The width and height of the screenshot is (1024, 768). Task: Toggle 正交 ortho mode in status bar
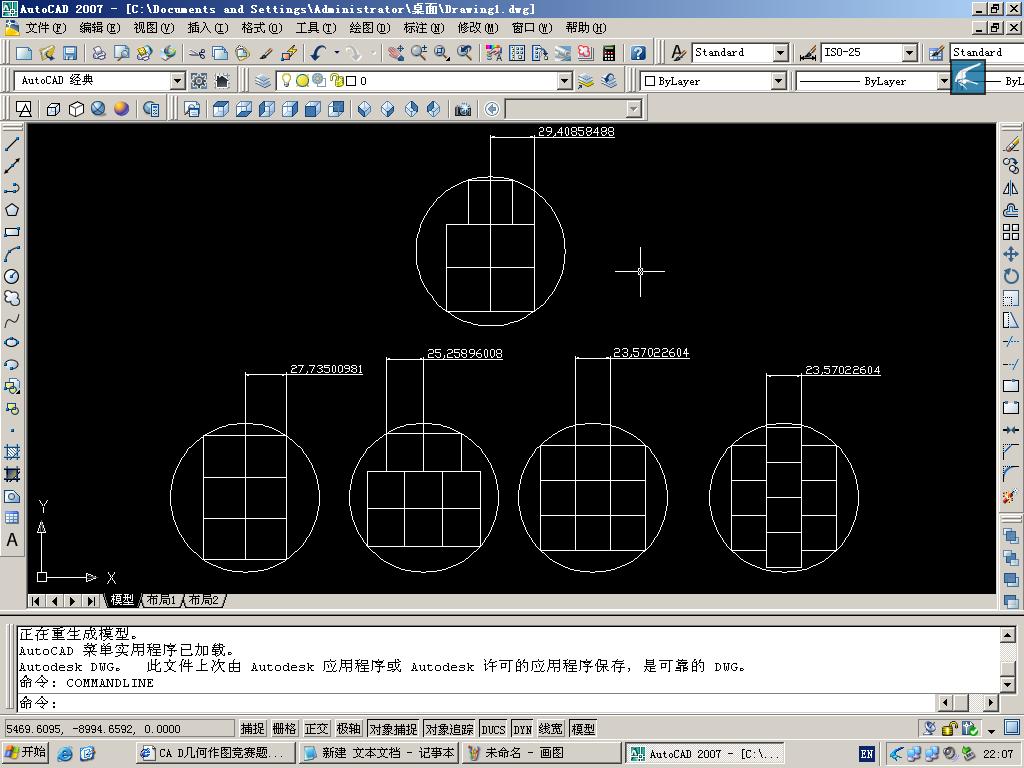(x=316, y=729)
